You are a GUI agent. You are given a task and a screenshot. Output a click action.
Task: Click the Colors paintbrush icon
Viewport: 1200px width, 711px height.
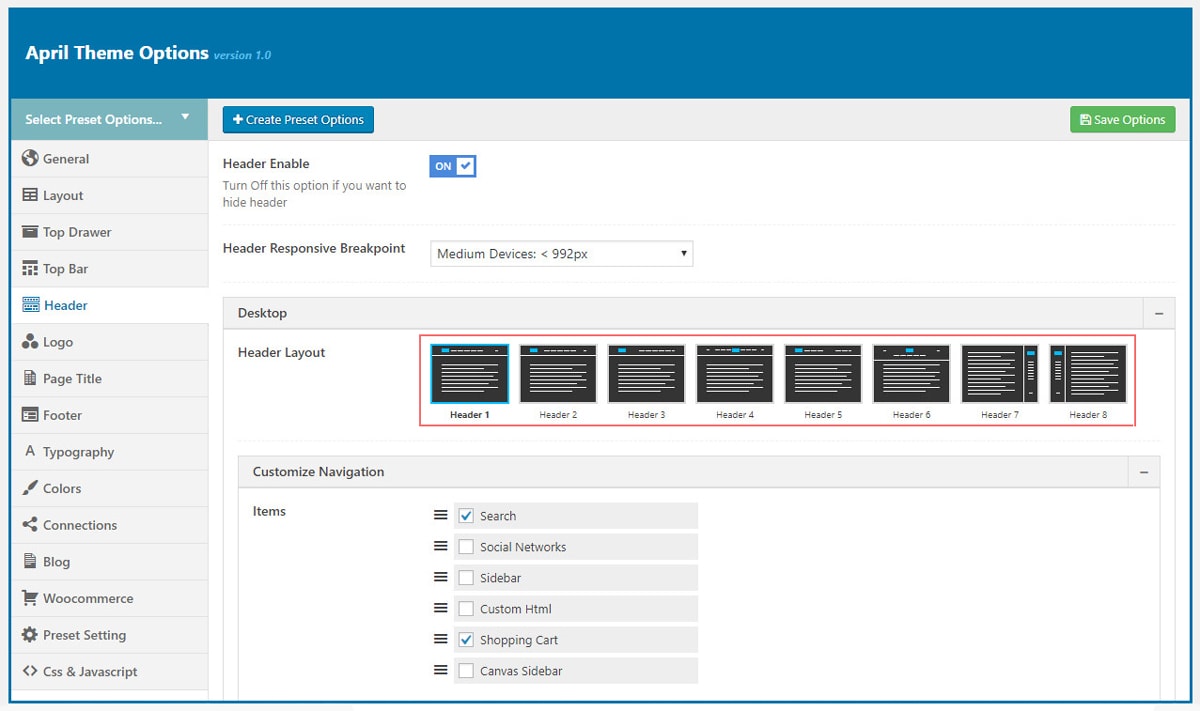(30, 488)
